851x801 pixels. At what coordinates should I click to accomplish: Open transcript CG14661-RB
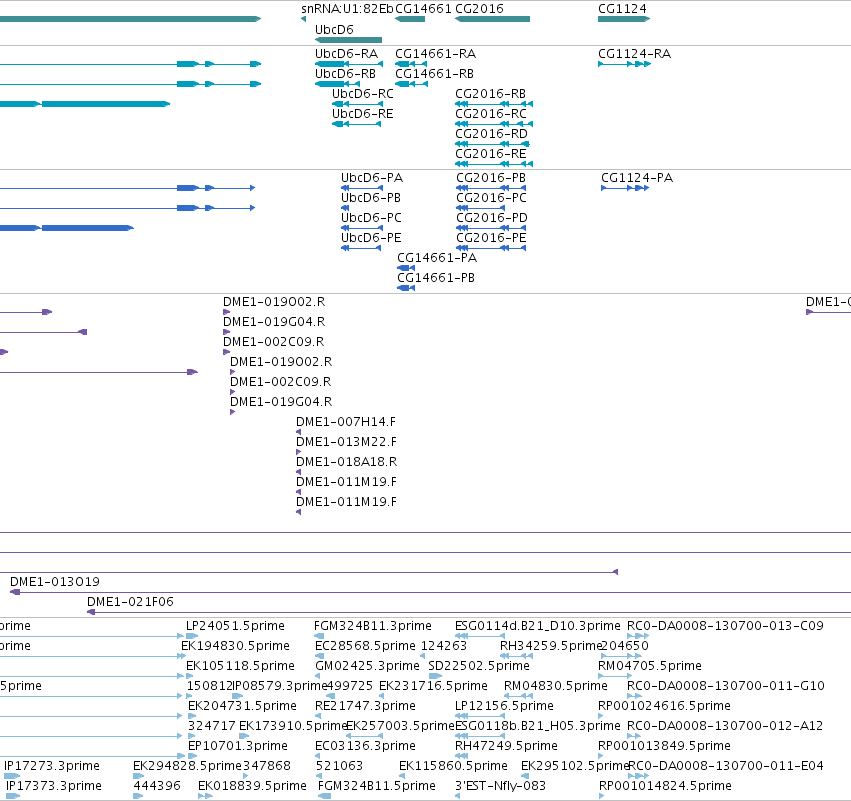coord(411,84)
